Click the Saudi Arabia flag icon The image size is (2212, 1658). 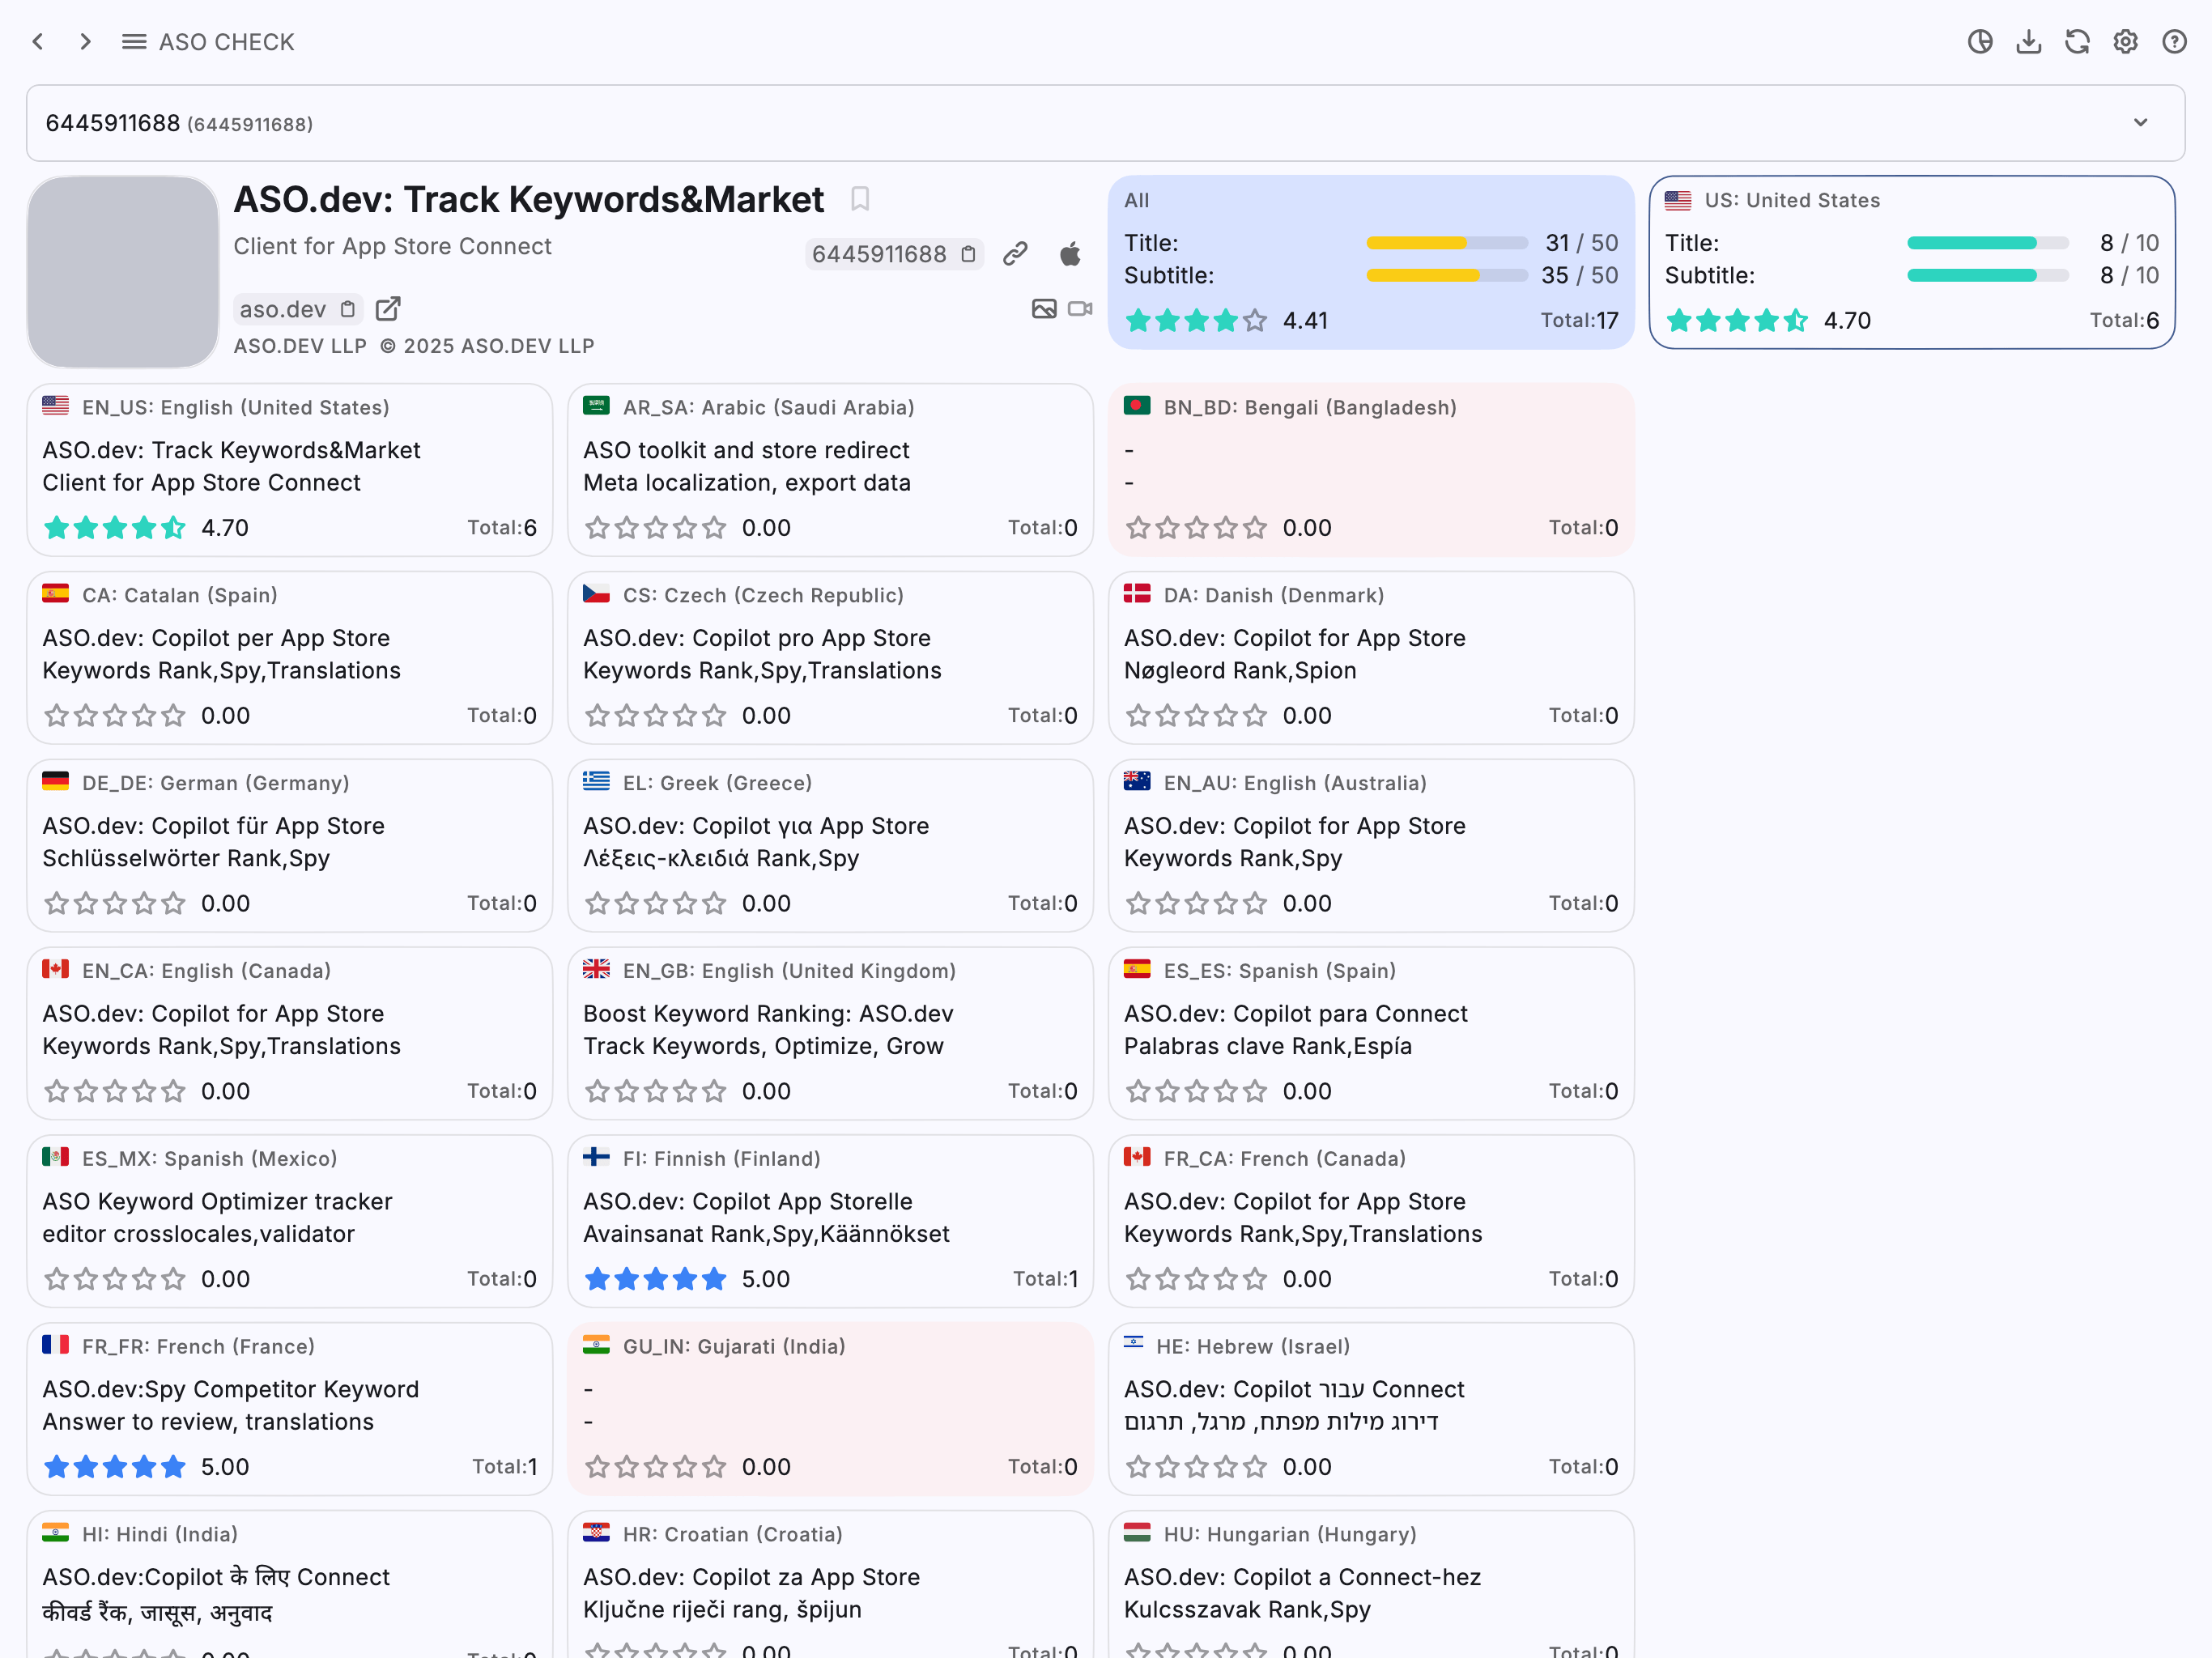point(596,406)
